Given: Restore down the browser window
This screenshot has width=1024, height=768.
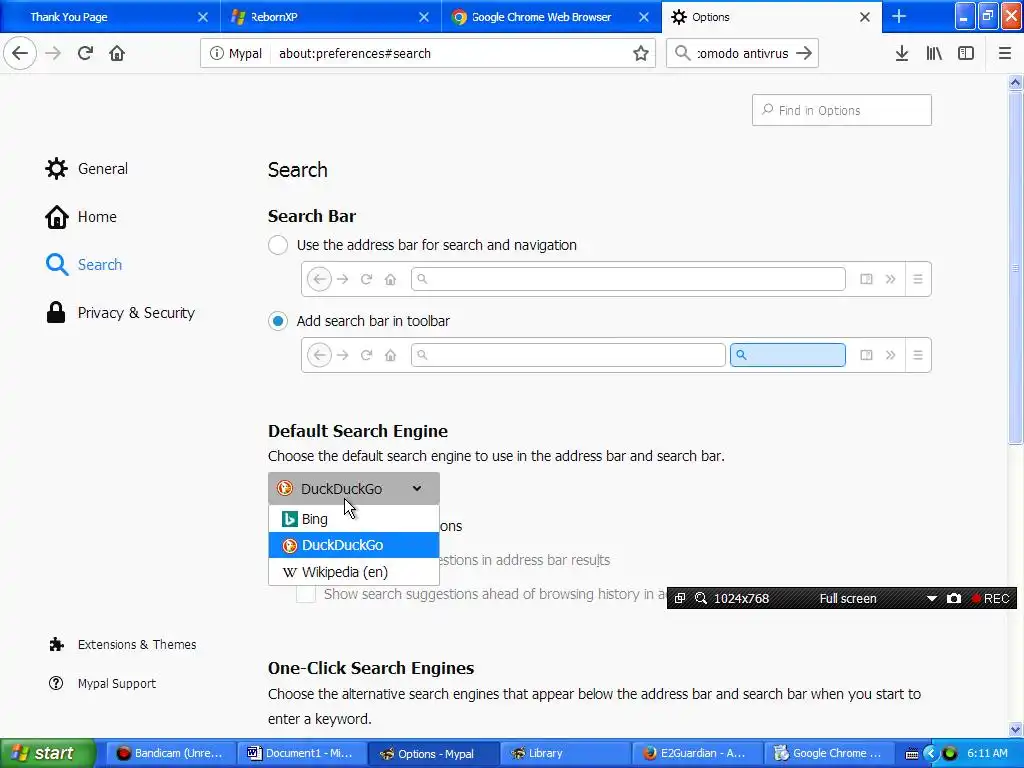Looking at the screenshot, I should pyautogui.click(x=988, y=16).
